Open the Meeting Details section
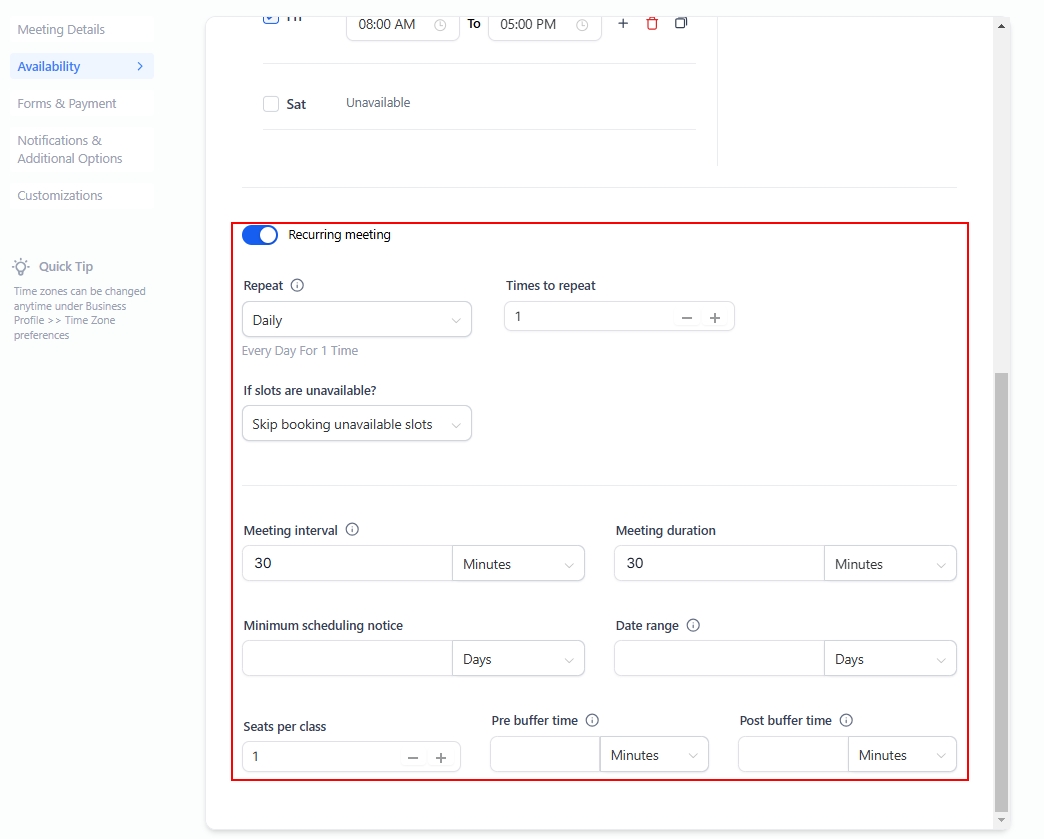 tap(61, 30)
